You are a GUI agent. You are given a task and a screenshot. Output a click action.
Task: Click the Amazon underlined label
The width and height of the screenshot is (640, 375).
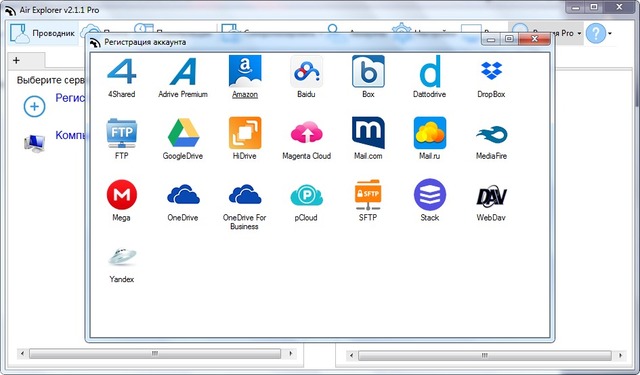click(x=245, y=94)
